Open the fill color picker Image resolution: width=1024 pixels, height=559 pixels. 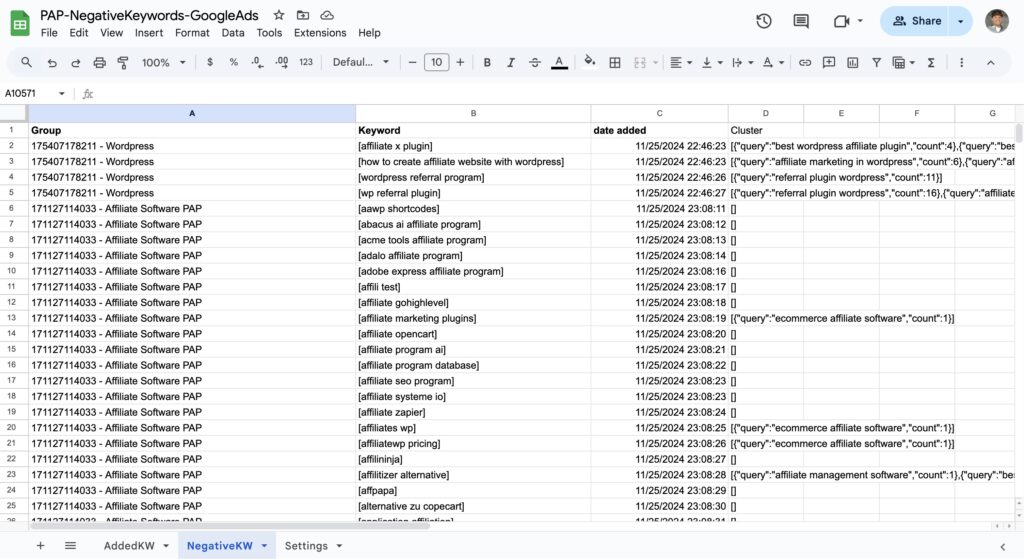pyautogui.click(x=589, y=62)
